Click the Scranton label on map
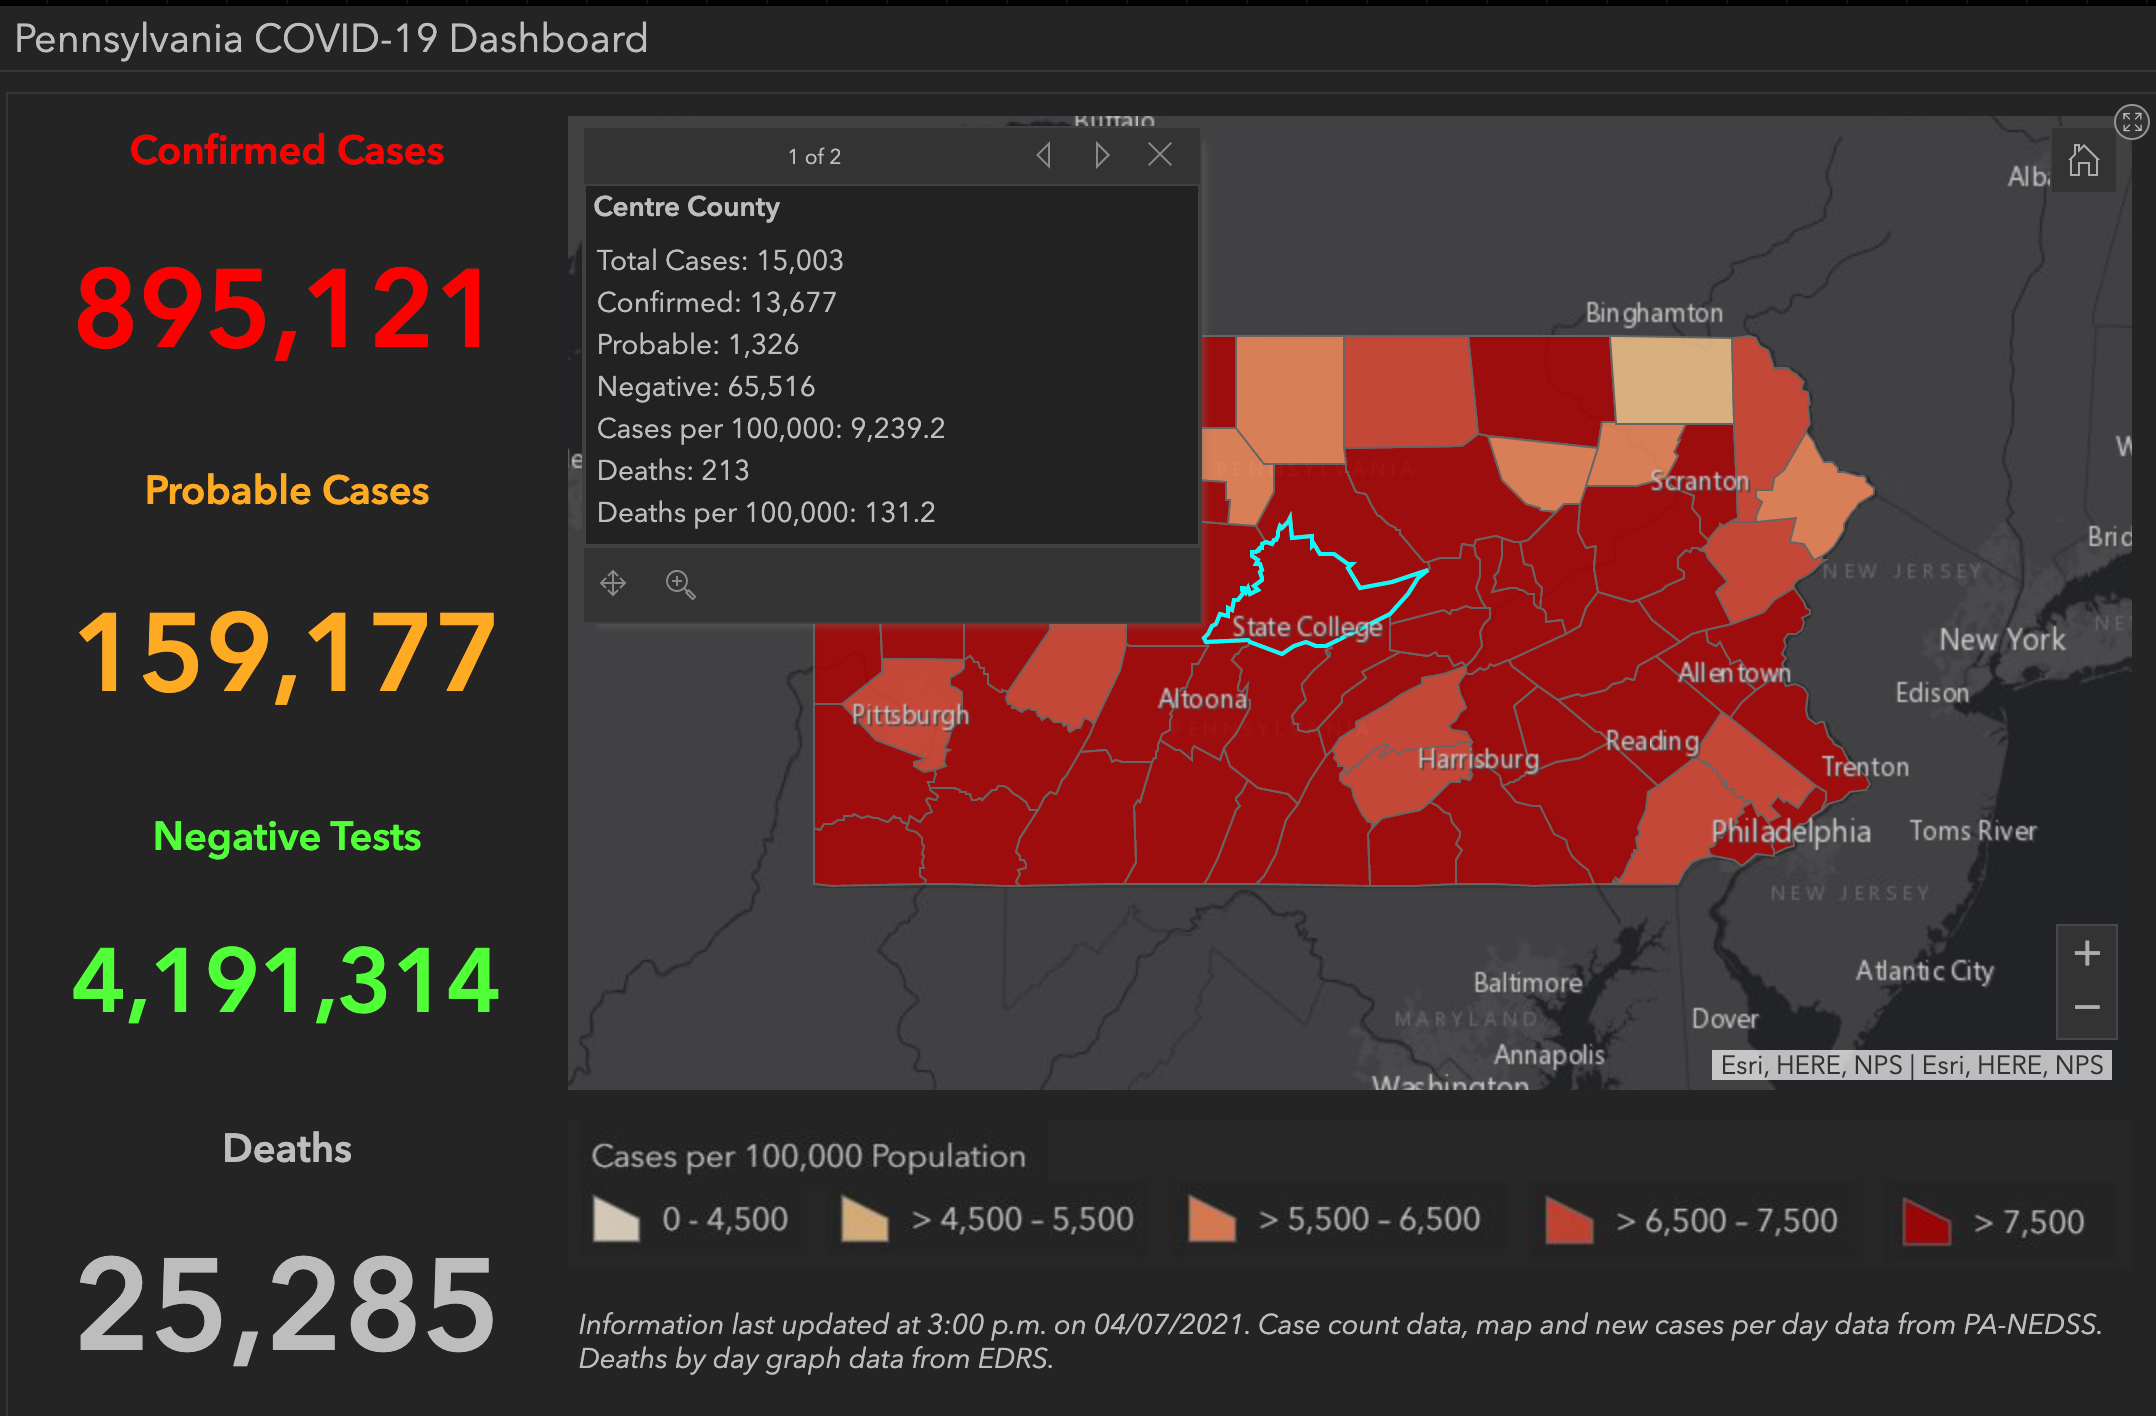Viewport: 2156px width, 1416px height. click(x=1699, y=481)
